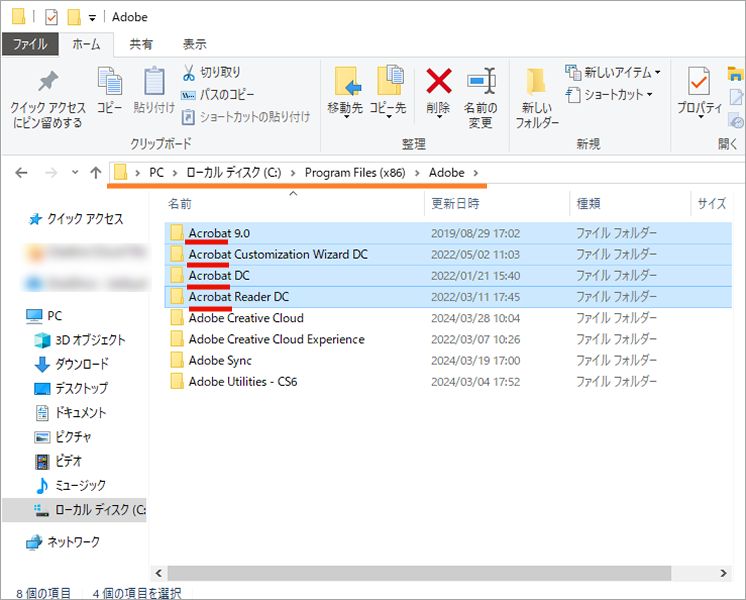Click the クイック アクセス star icon

(x=35, y=219)
